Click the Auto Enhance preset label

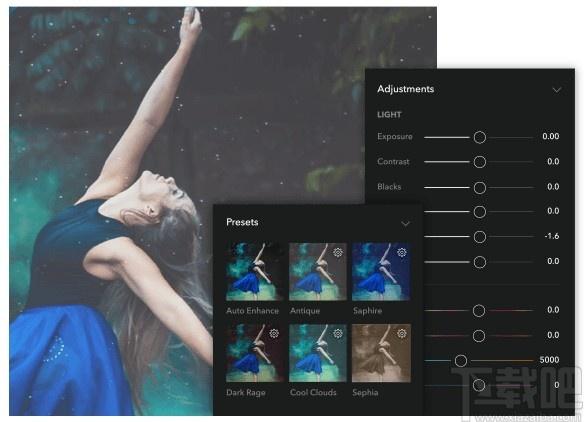tap(253, 311)
